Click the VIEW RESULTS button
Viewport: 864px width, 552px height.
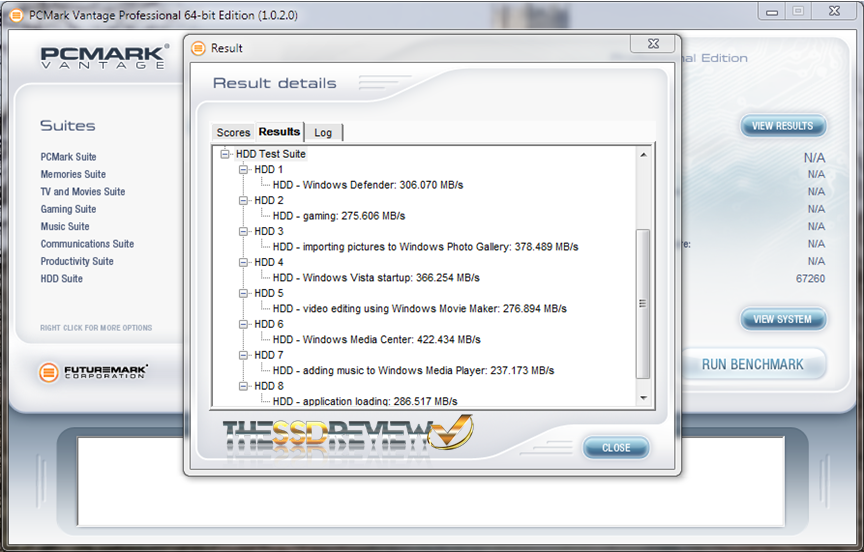click(782, 126)
